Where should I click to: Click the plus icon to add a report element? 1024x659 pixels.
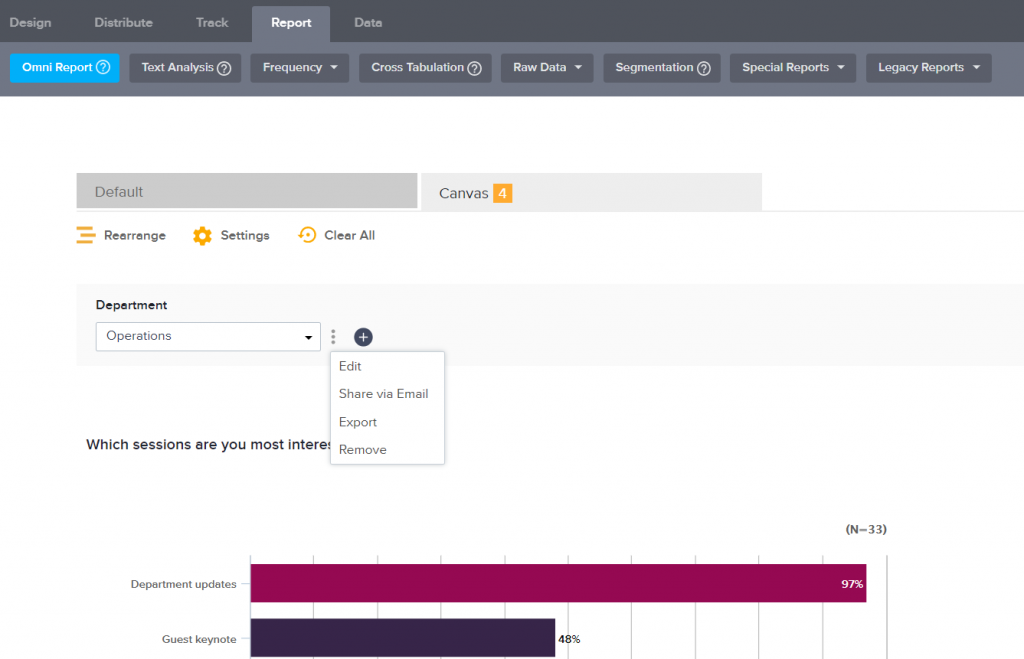[363, 337]
